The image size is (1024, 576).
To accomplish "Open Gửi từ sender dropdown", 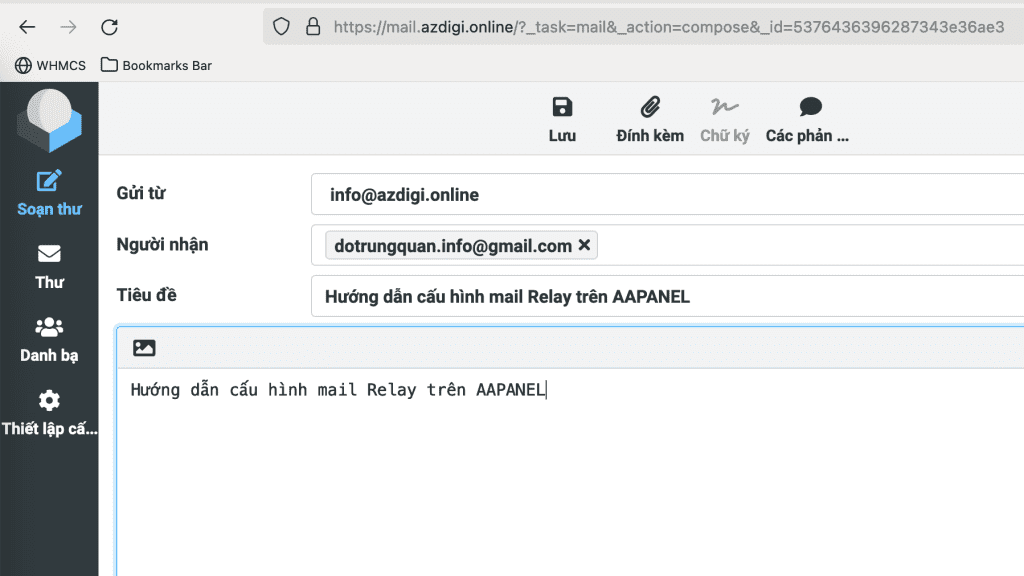I will pos(667,194).
